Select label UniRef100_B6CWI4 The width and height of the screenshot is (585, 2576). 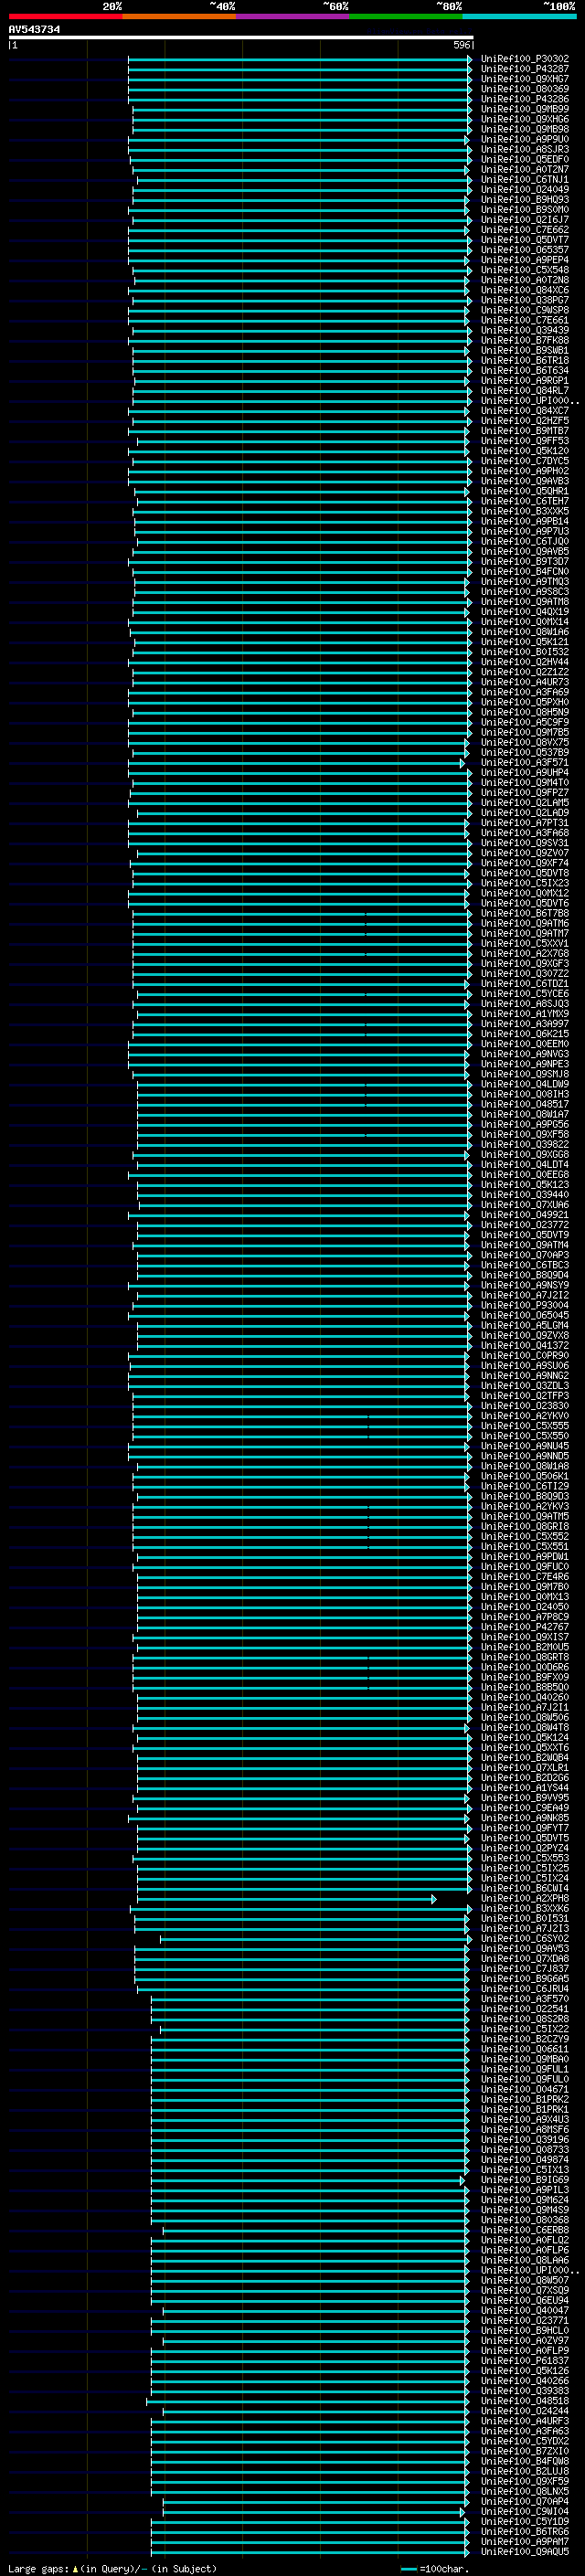[525, 1889]
